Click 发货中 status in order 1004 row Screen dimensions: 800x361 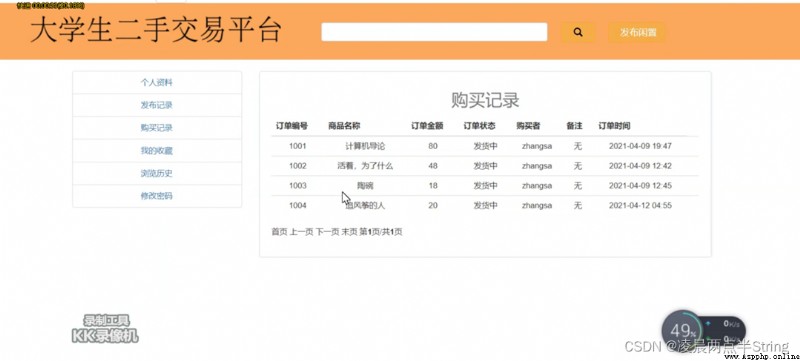[x=485, y=206]
